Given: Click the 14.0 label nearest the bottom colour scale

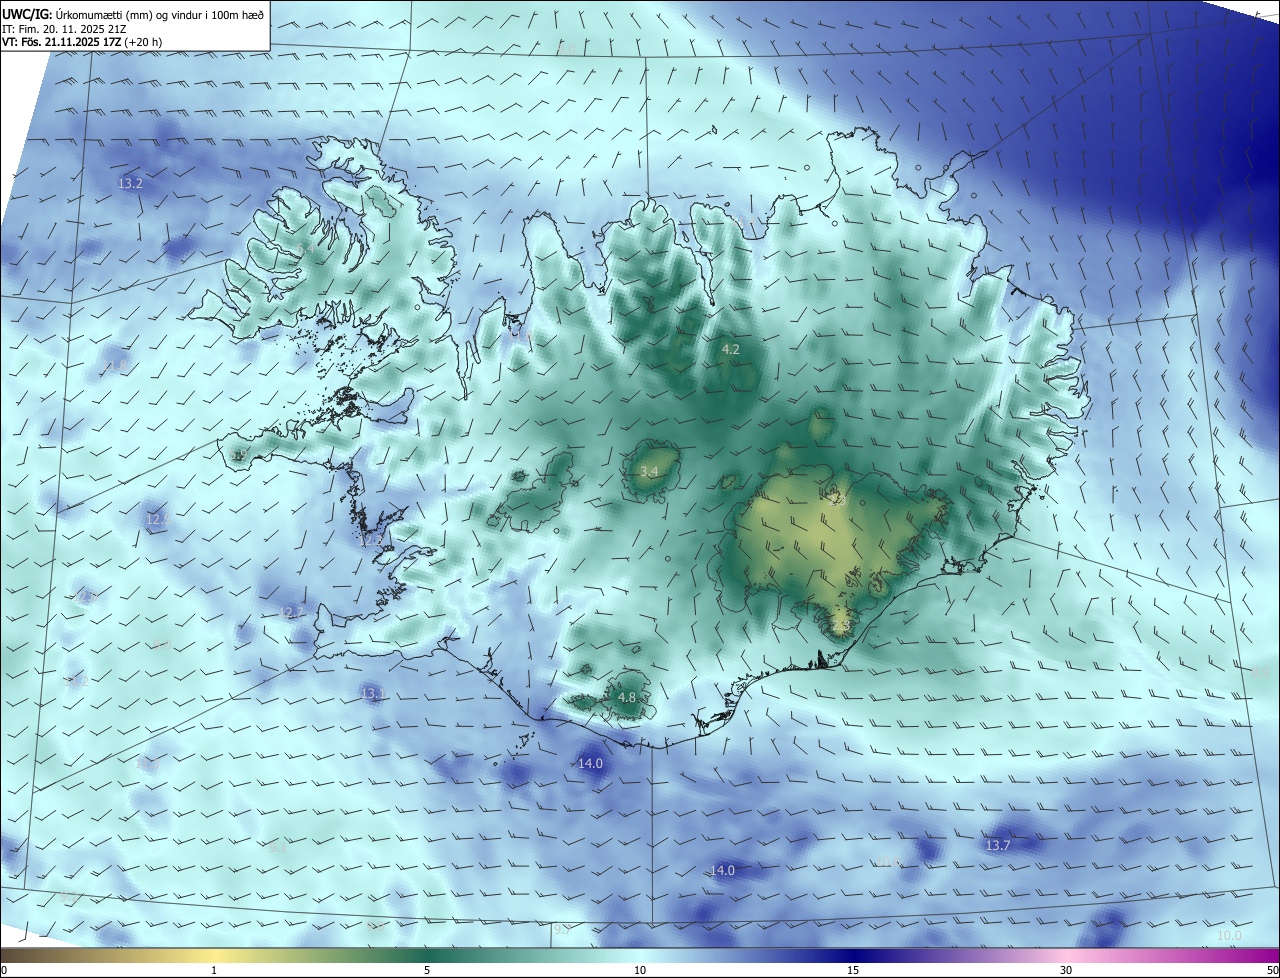Looking at the screenshot, I should [722, 870].
